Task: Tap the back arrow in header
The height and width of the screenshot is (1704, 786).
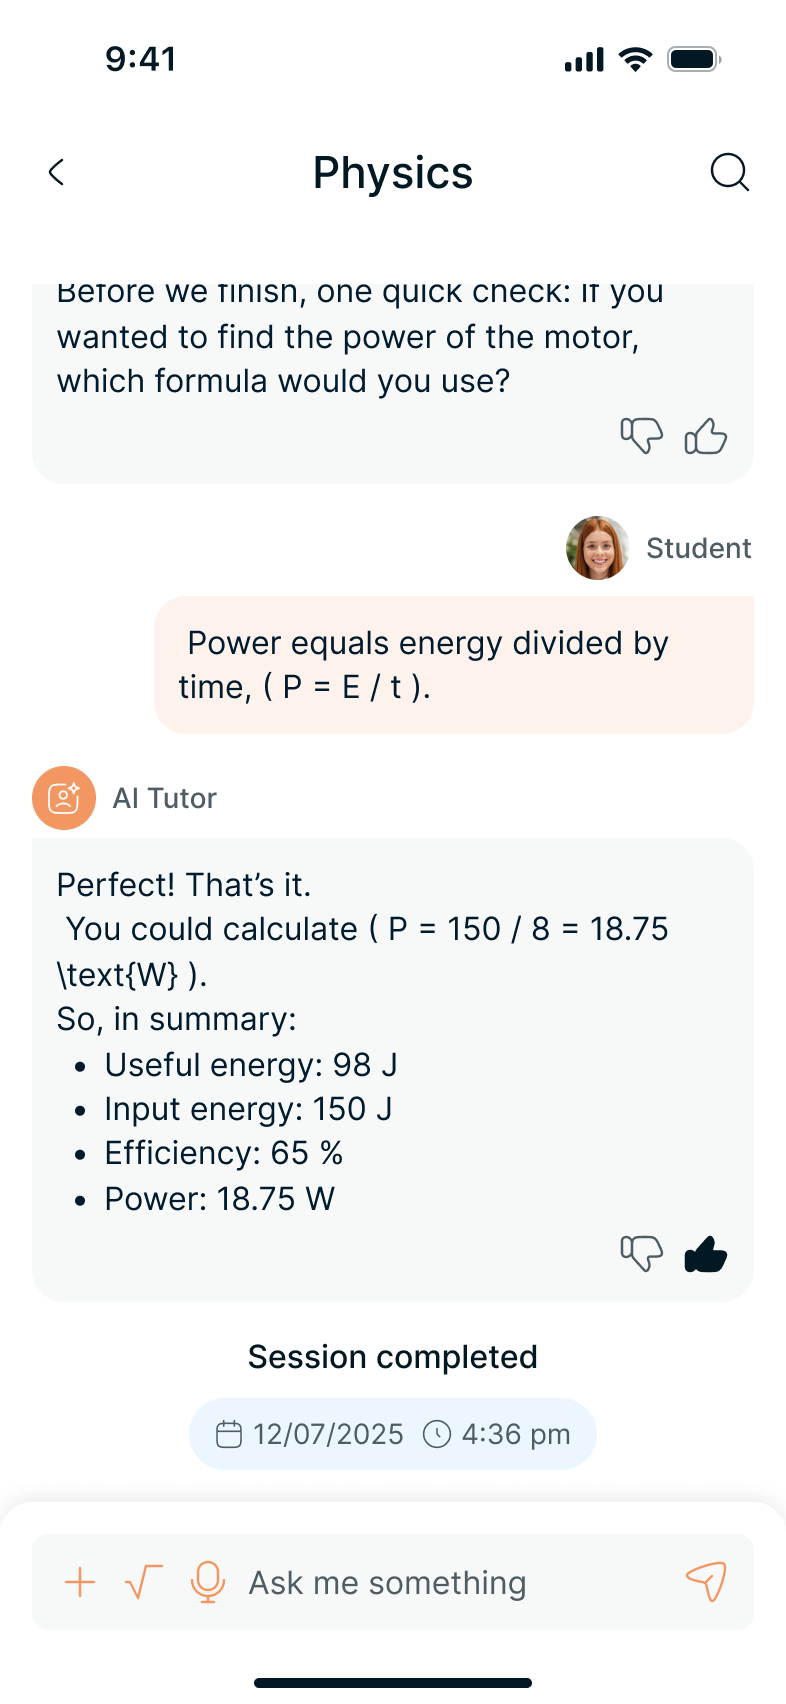Action: pos(57,172)
